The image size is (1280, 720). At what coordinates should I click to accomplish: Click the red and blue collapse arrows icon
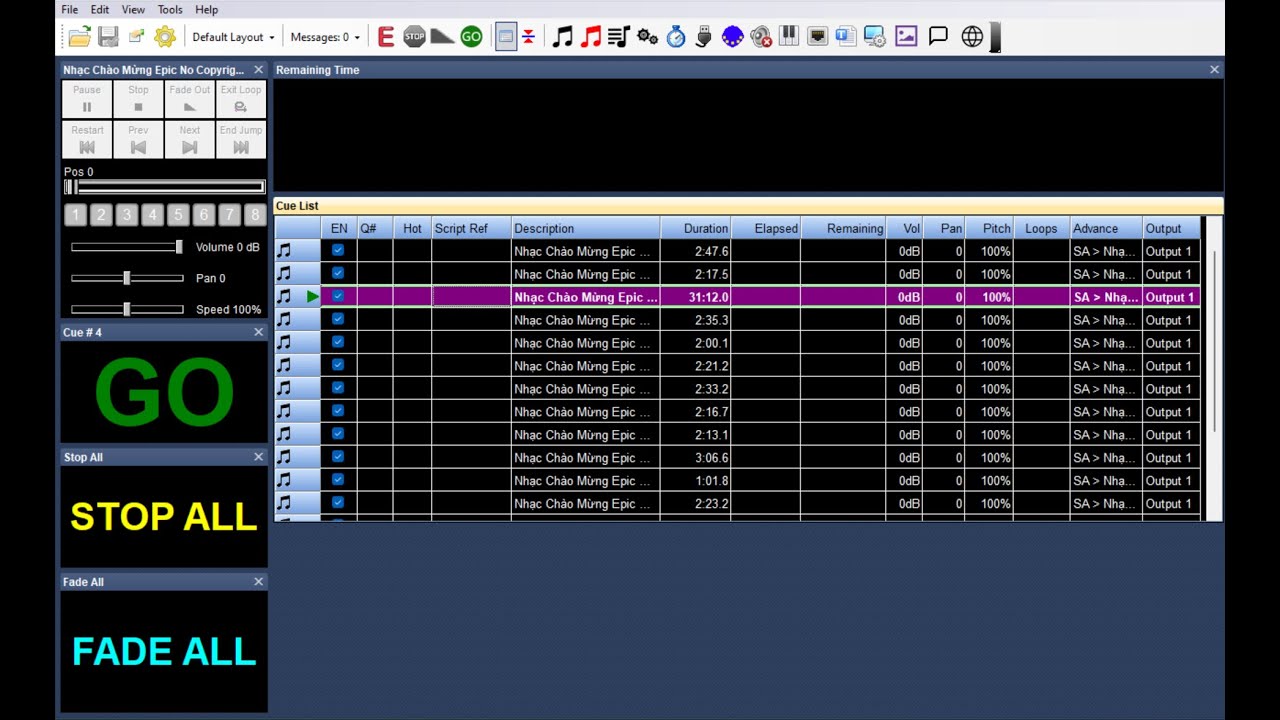(528, 37)
